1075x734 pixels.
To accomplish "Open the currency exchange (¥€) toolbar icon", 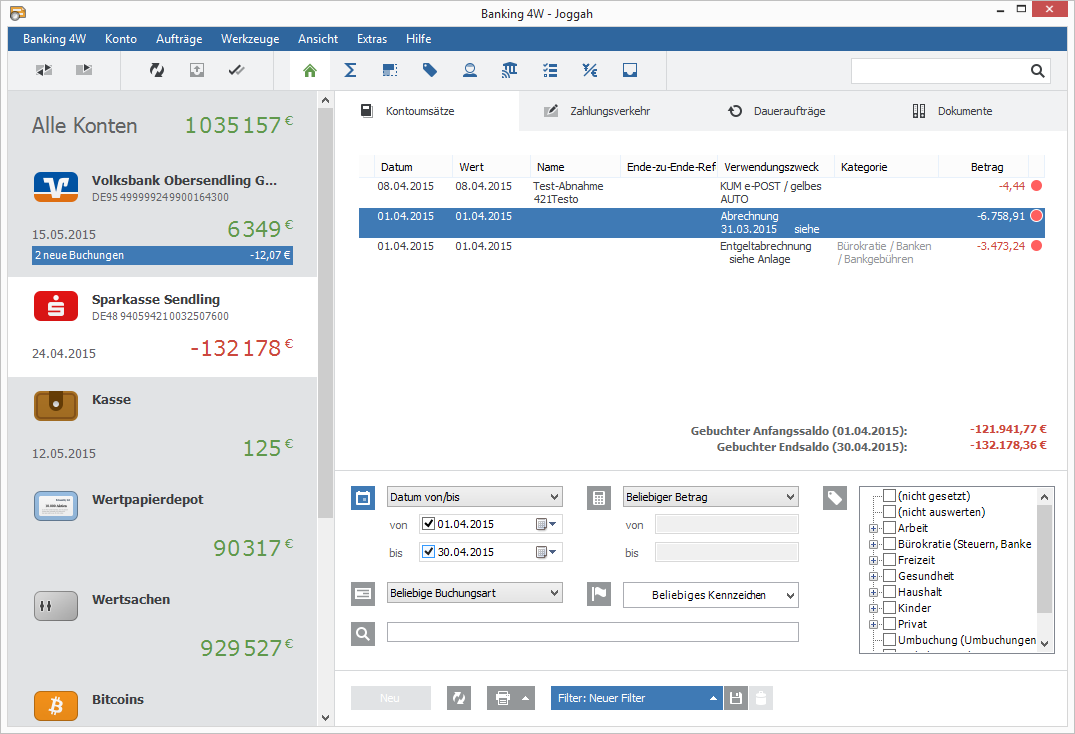I will coord(589,70).
